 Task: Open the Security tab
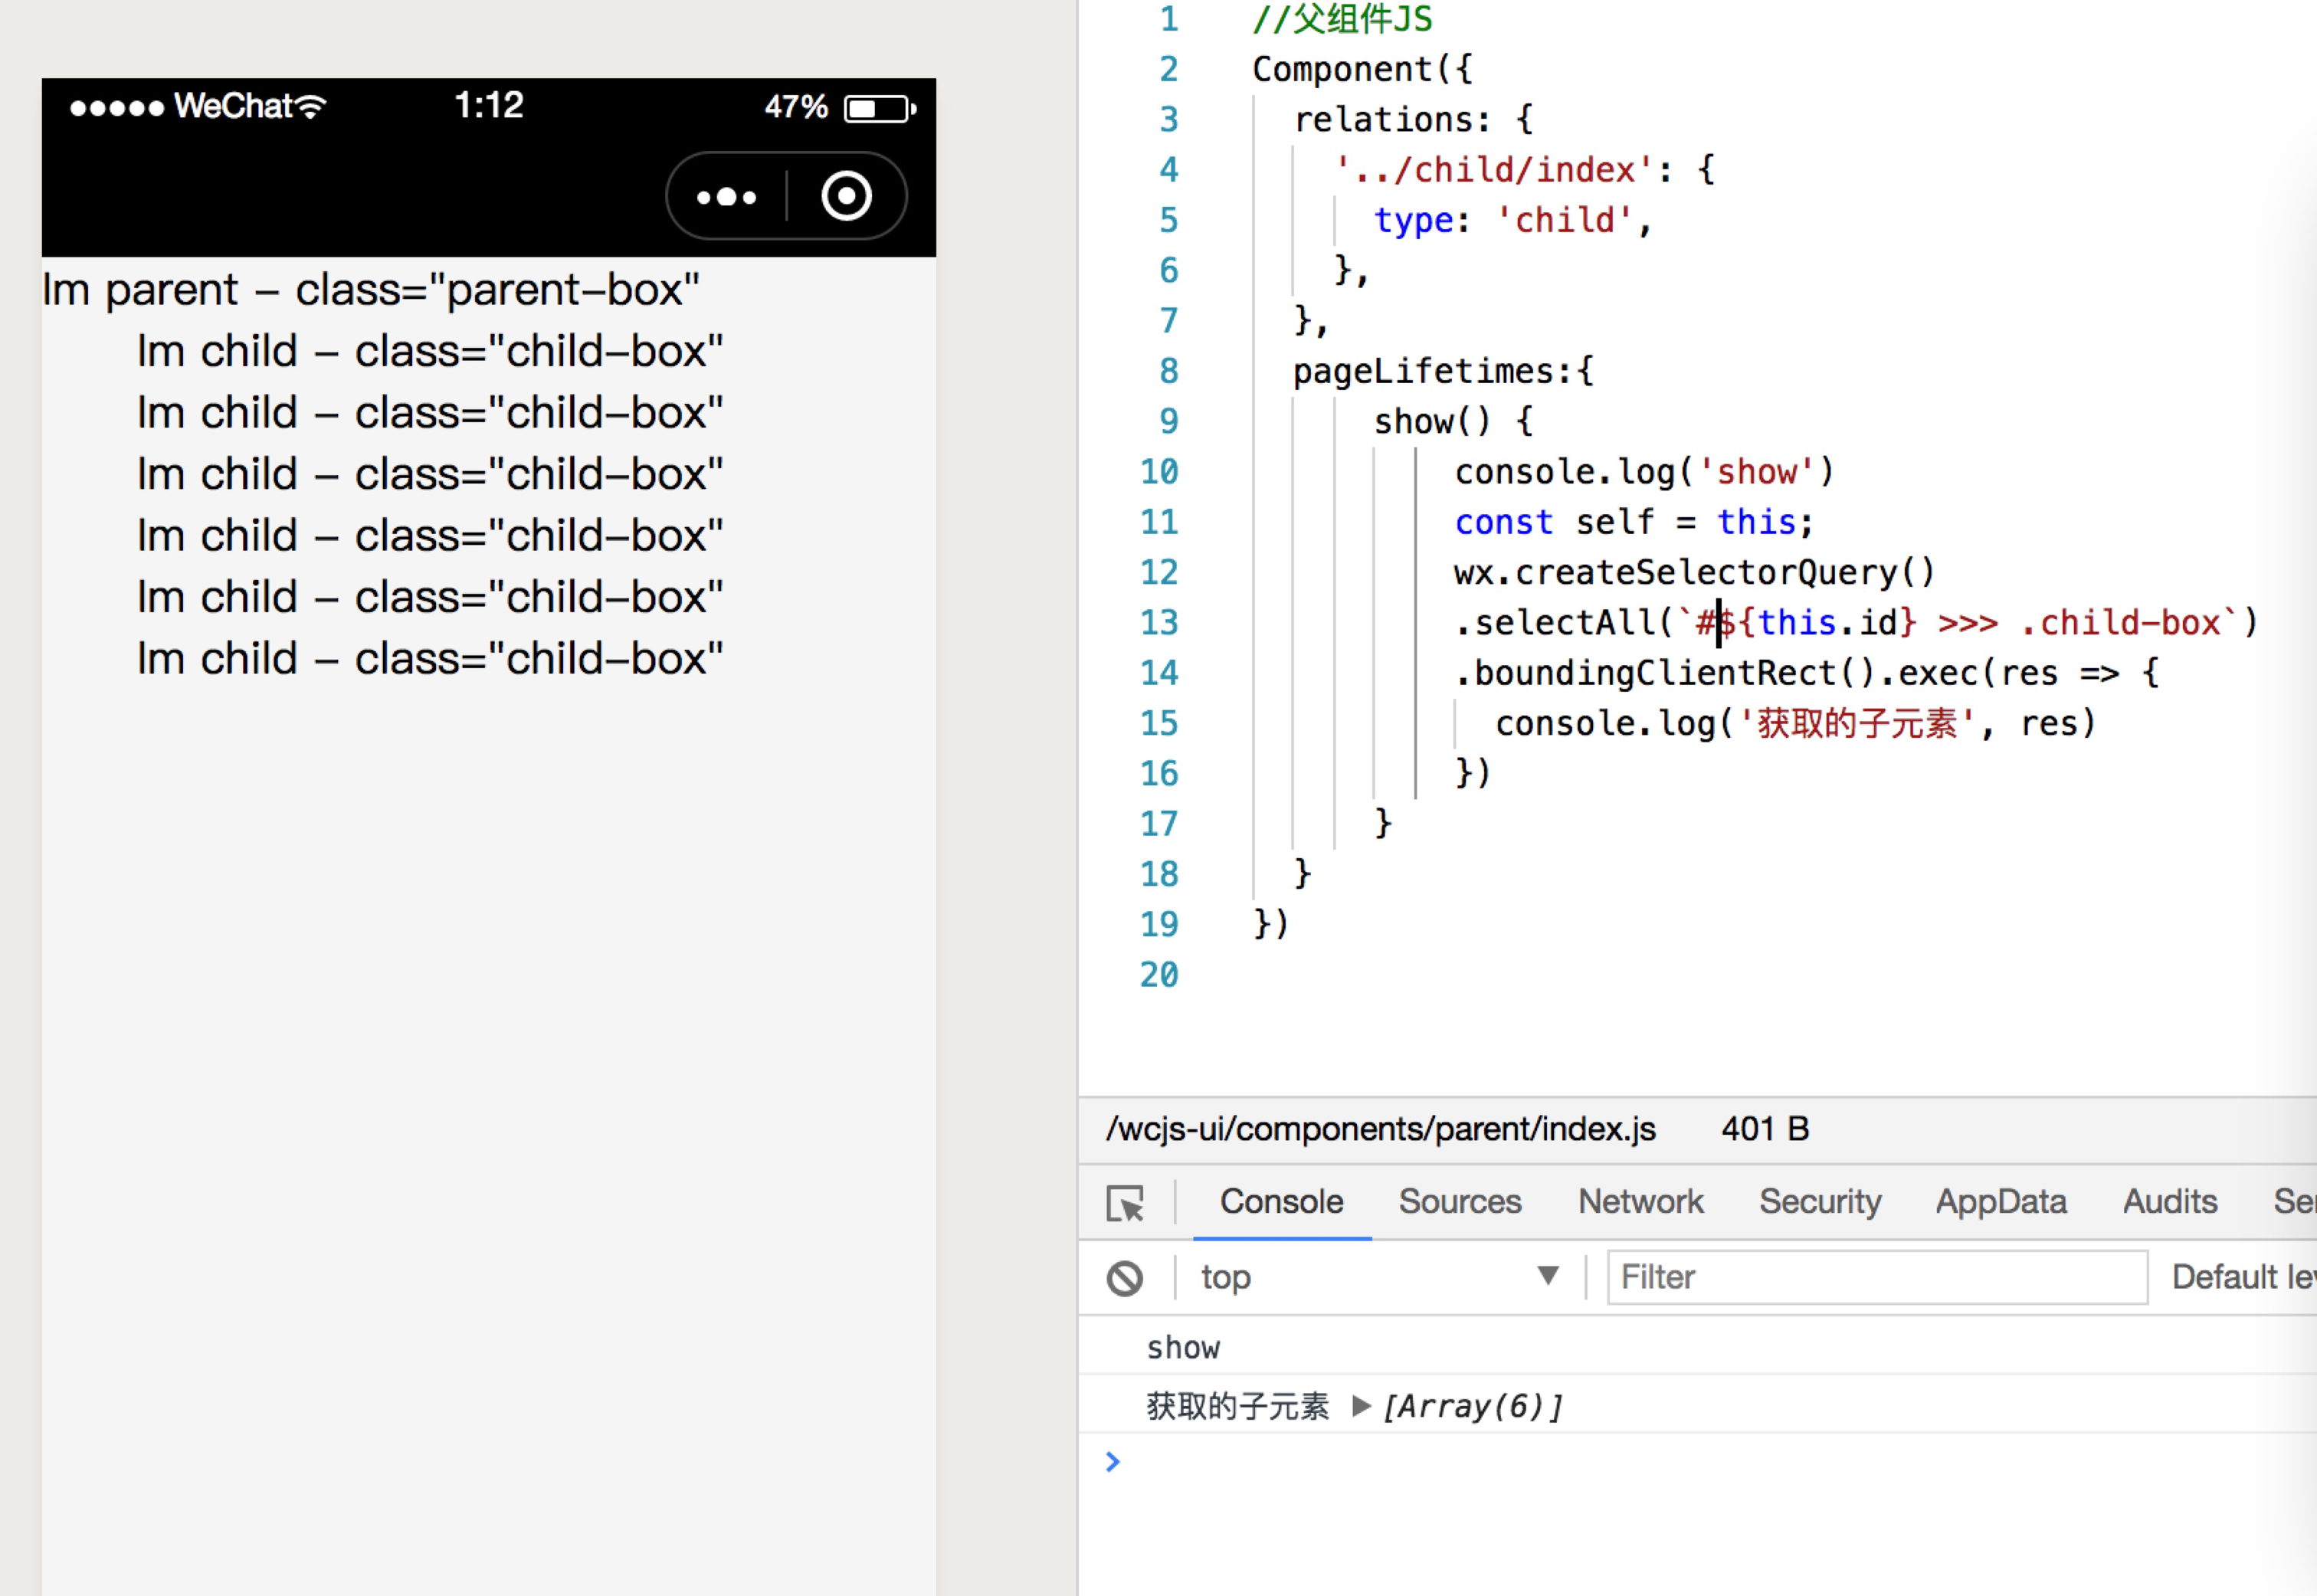tap(1819, 1201)
